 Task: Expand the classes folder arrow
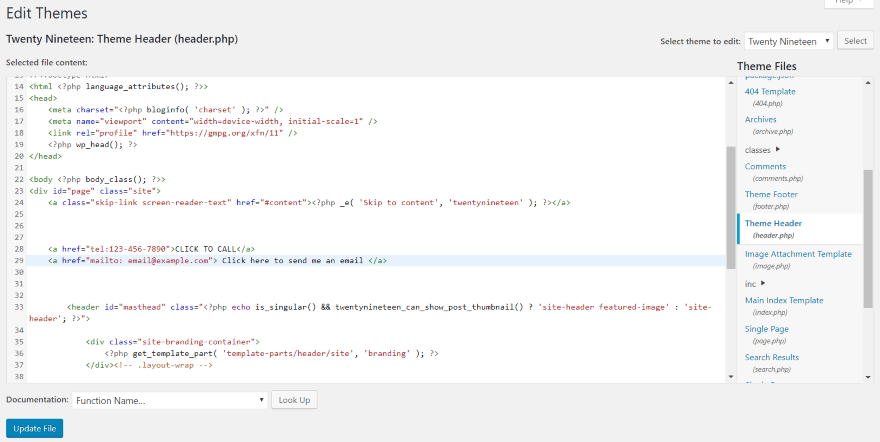(x=778, y=150)
